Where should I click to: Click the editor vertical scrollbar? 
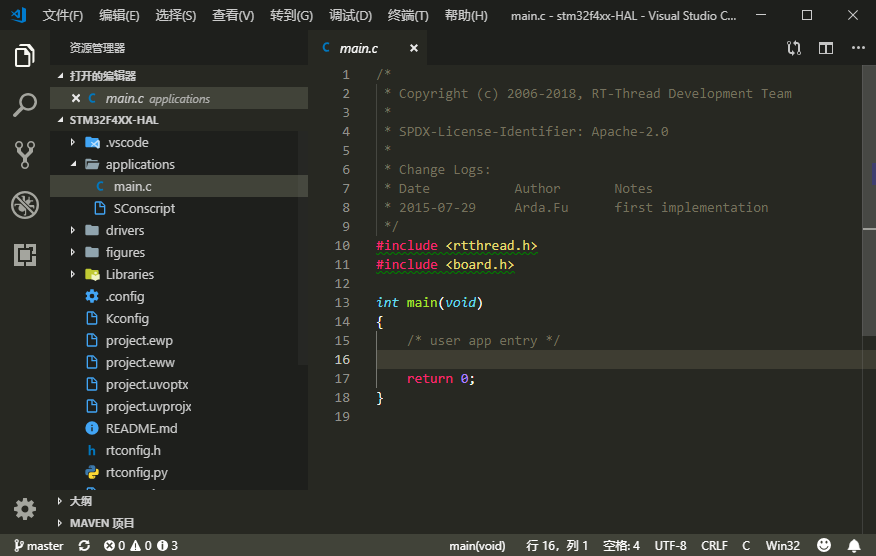[869, 201]
